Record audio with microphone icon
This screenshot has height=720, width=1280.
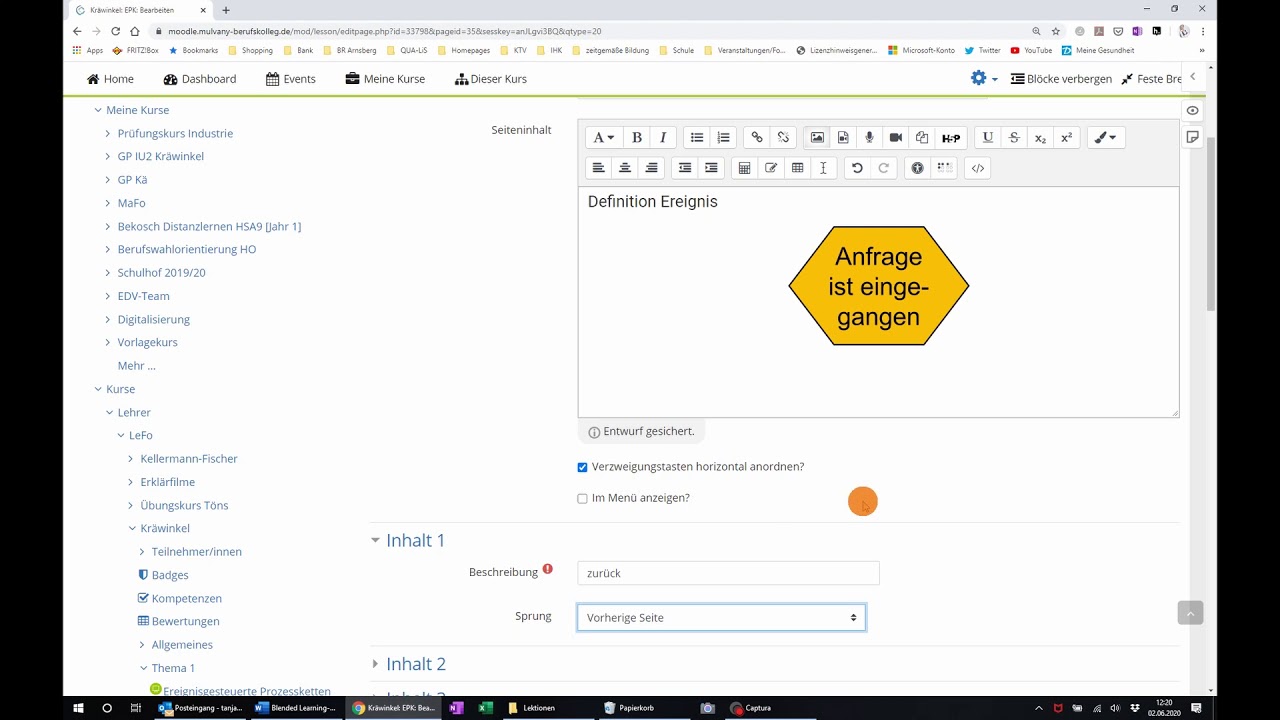869,138
